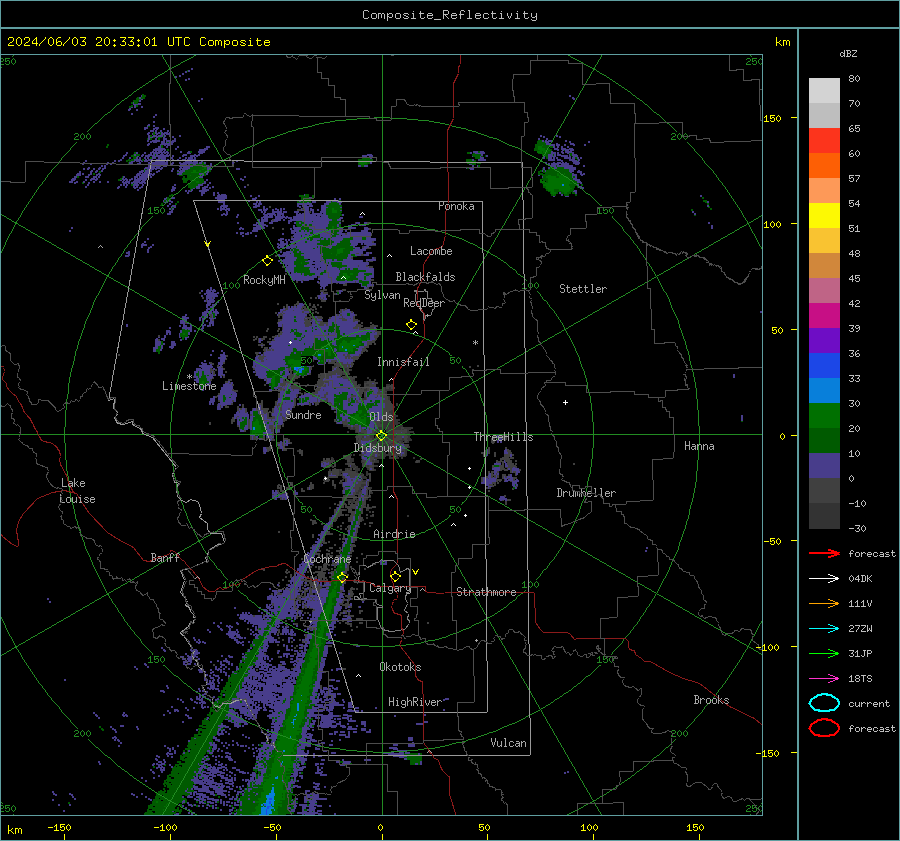900x841 pixels.
Task: Click the yellow km label at top right
Action: [x=782, y=42]
